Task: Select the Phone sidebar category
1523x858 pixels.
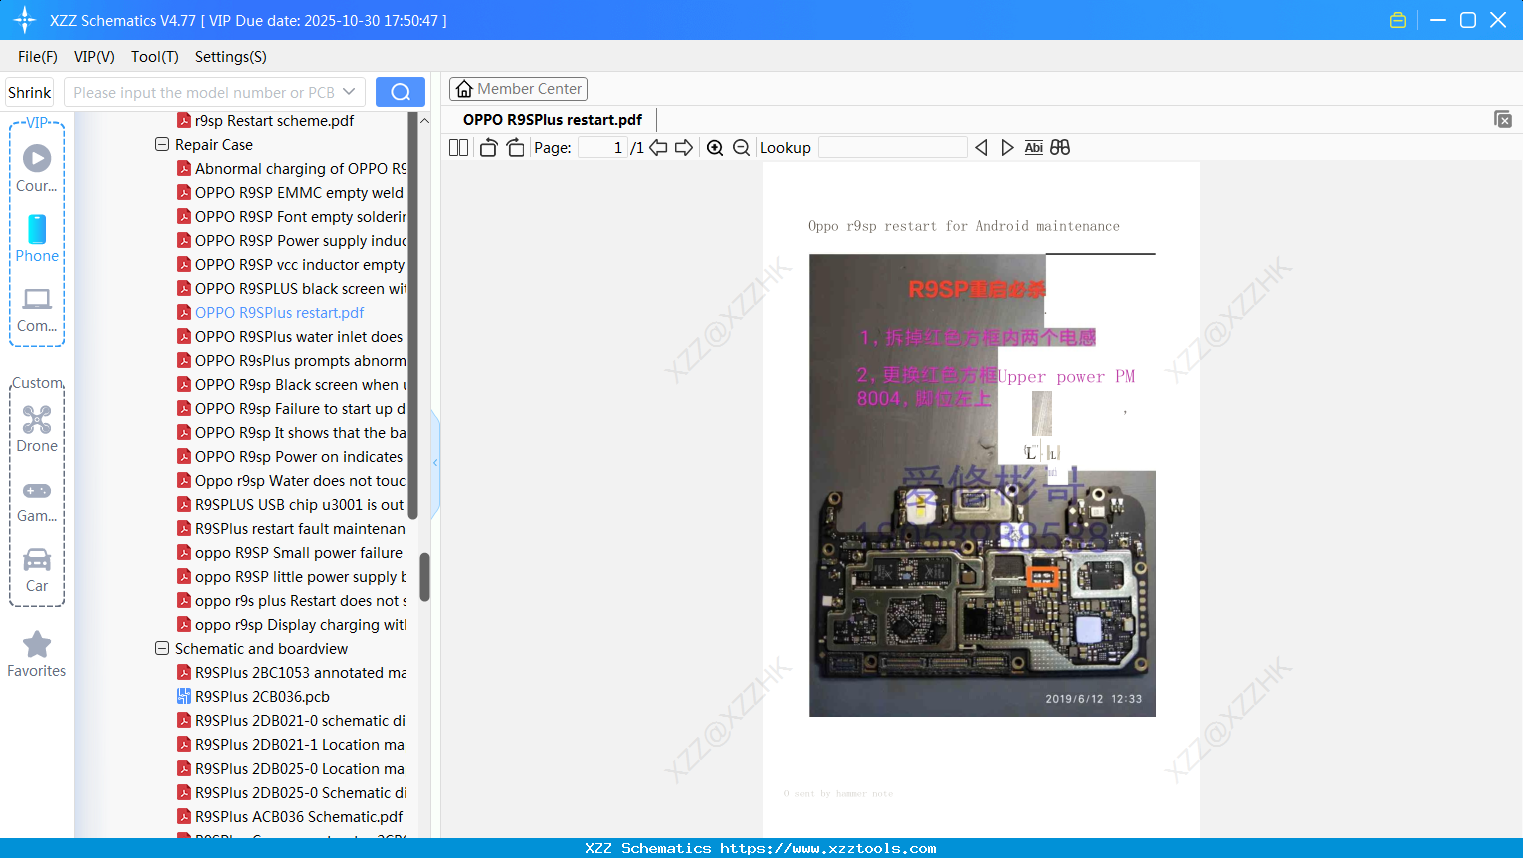Action: [x=37, y=239]
